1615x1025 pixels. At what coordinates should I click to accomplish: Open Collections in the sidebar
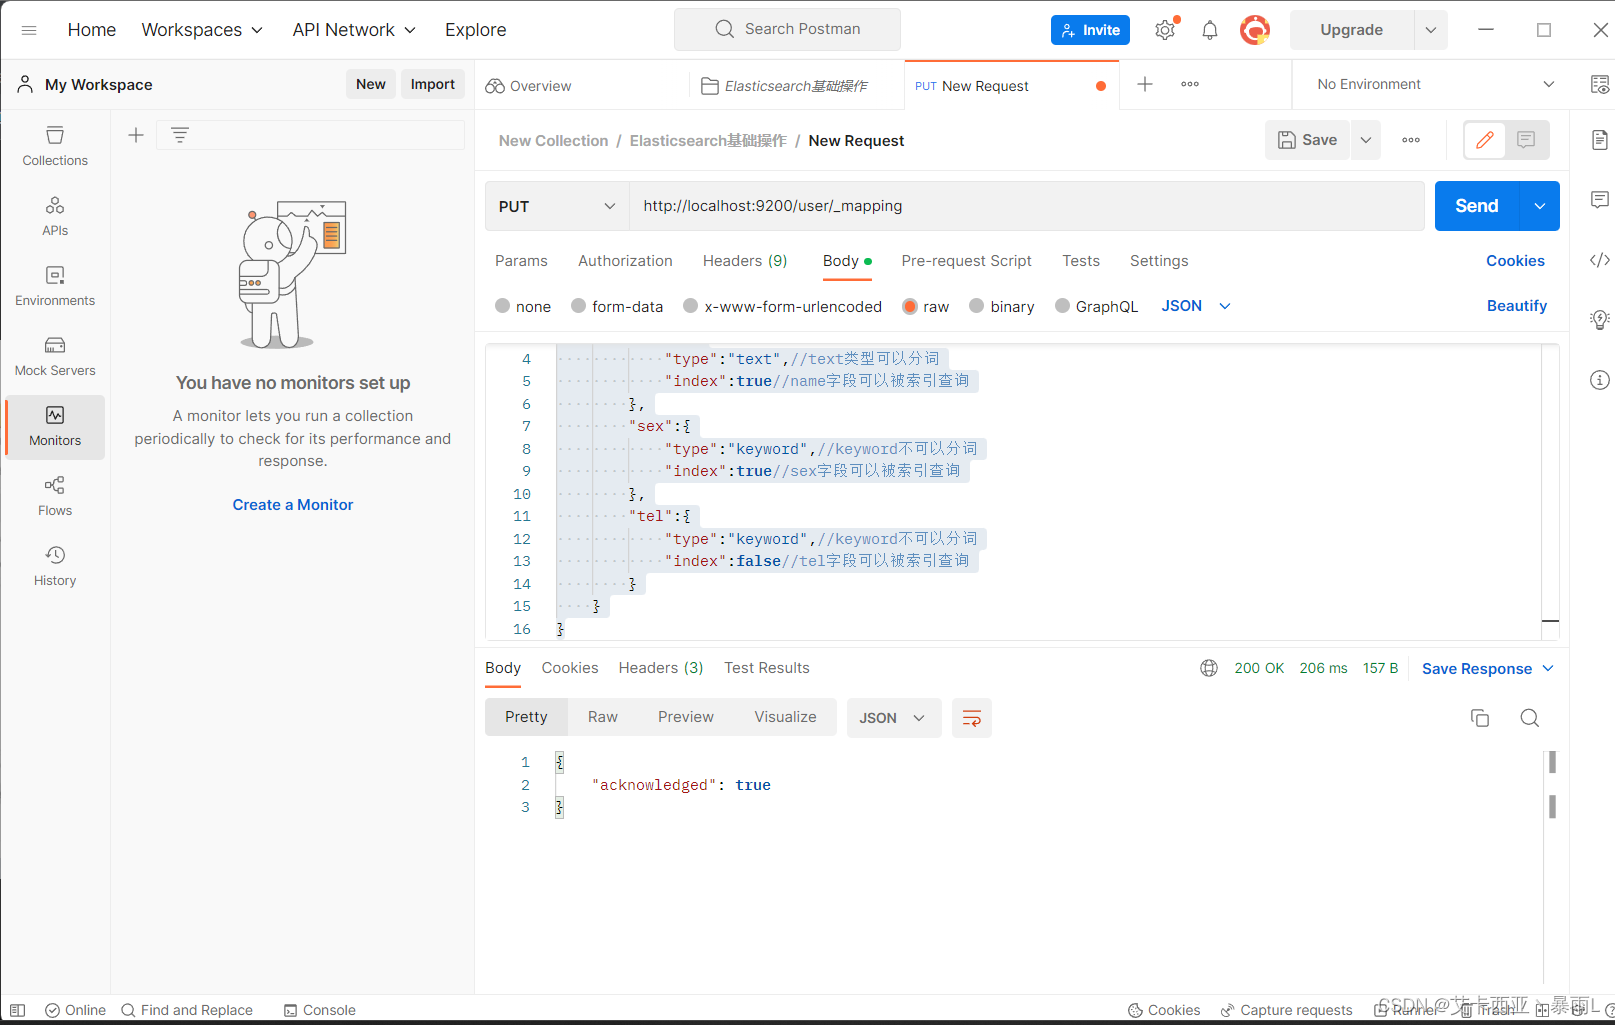click(x=55, y=146)
